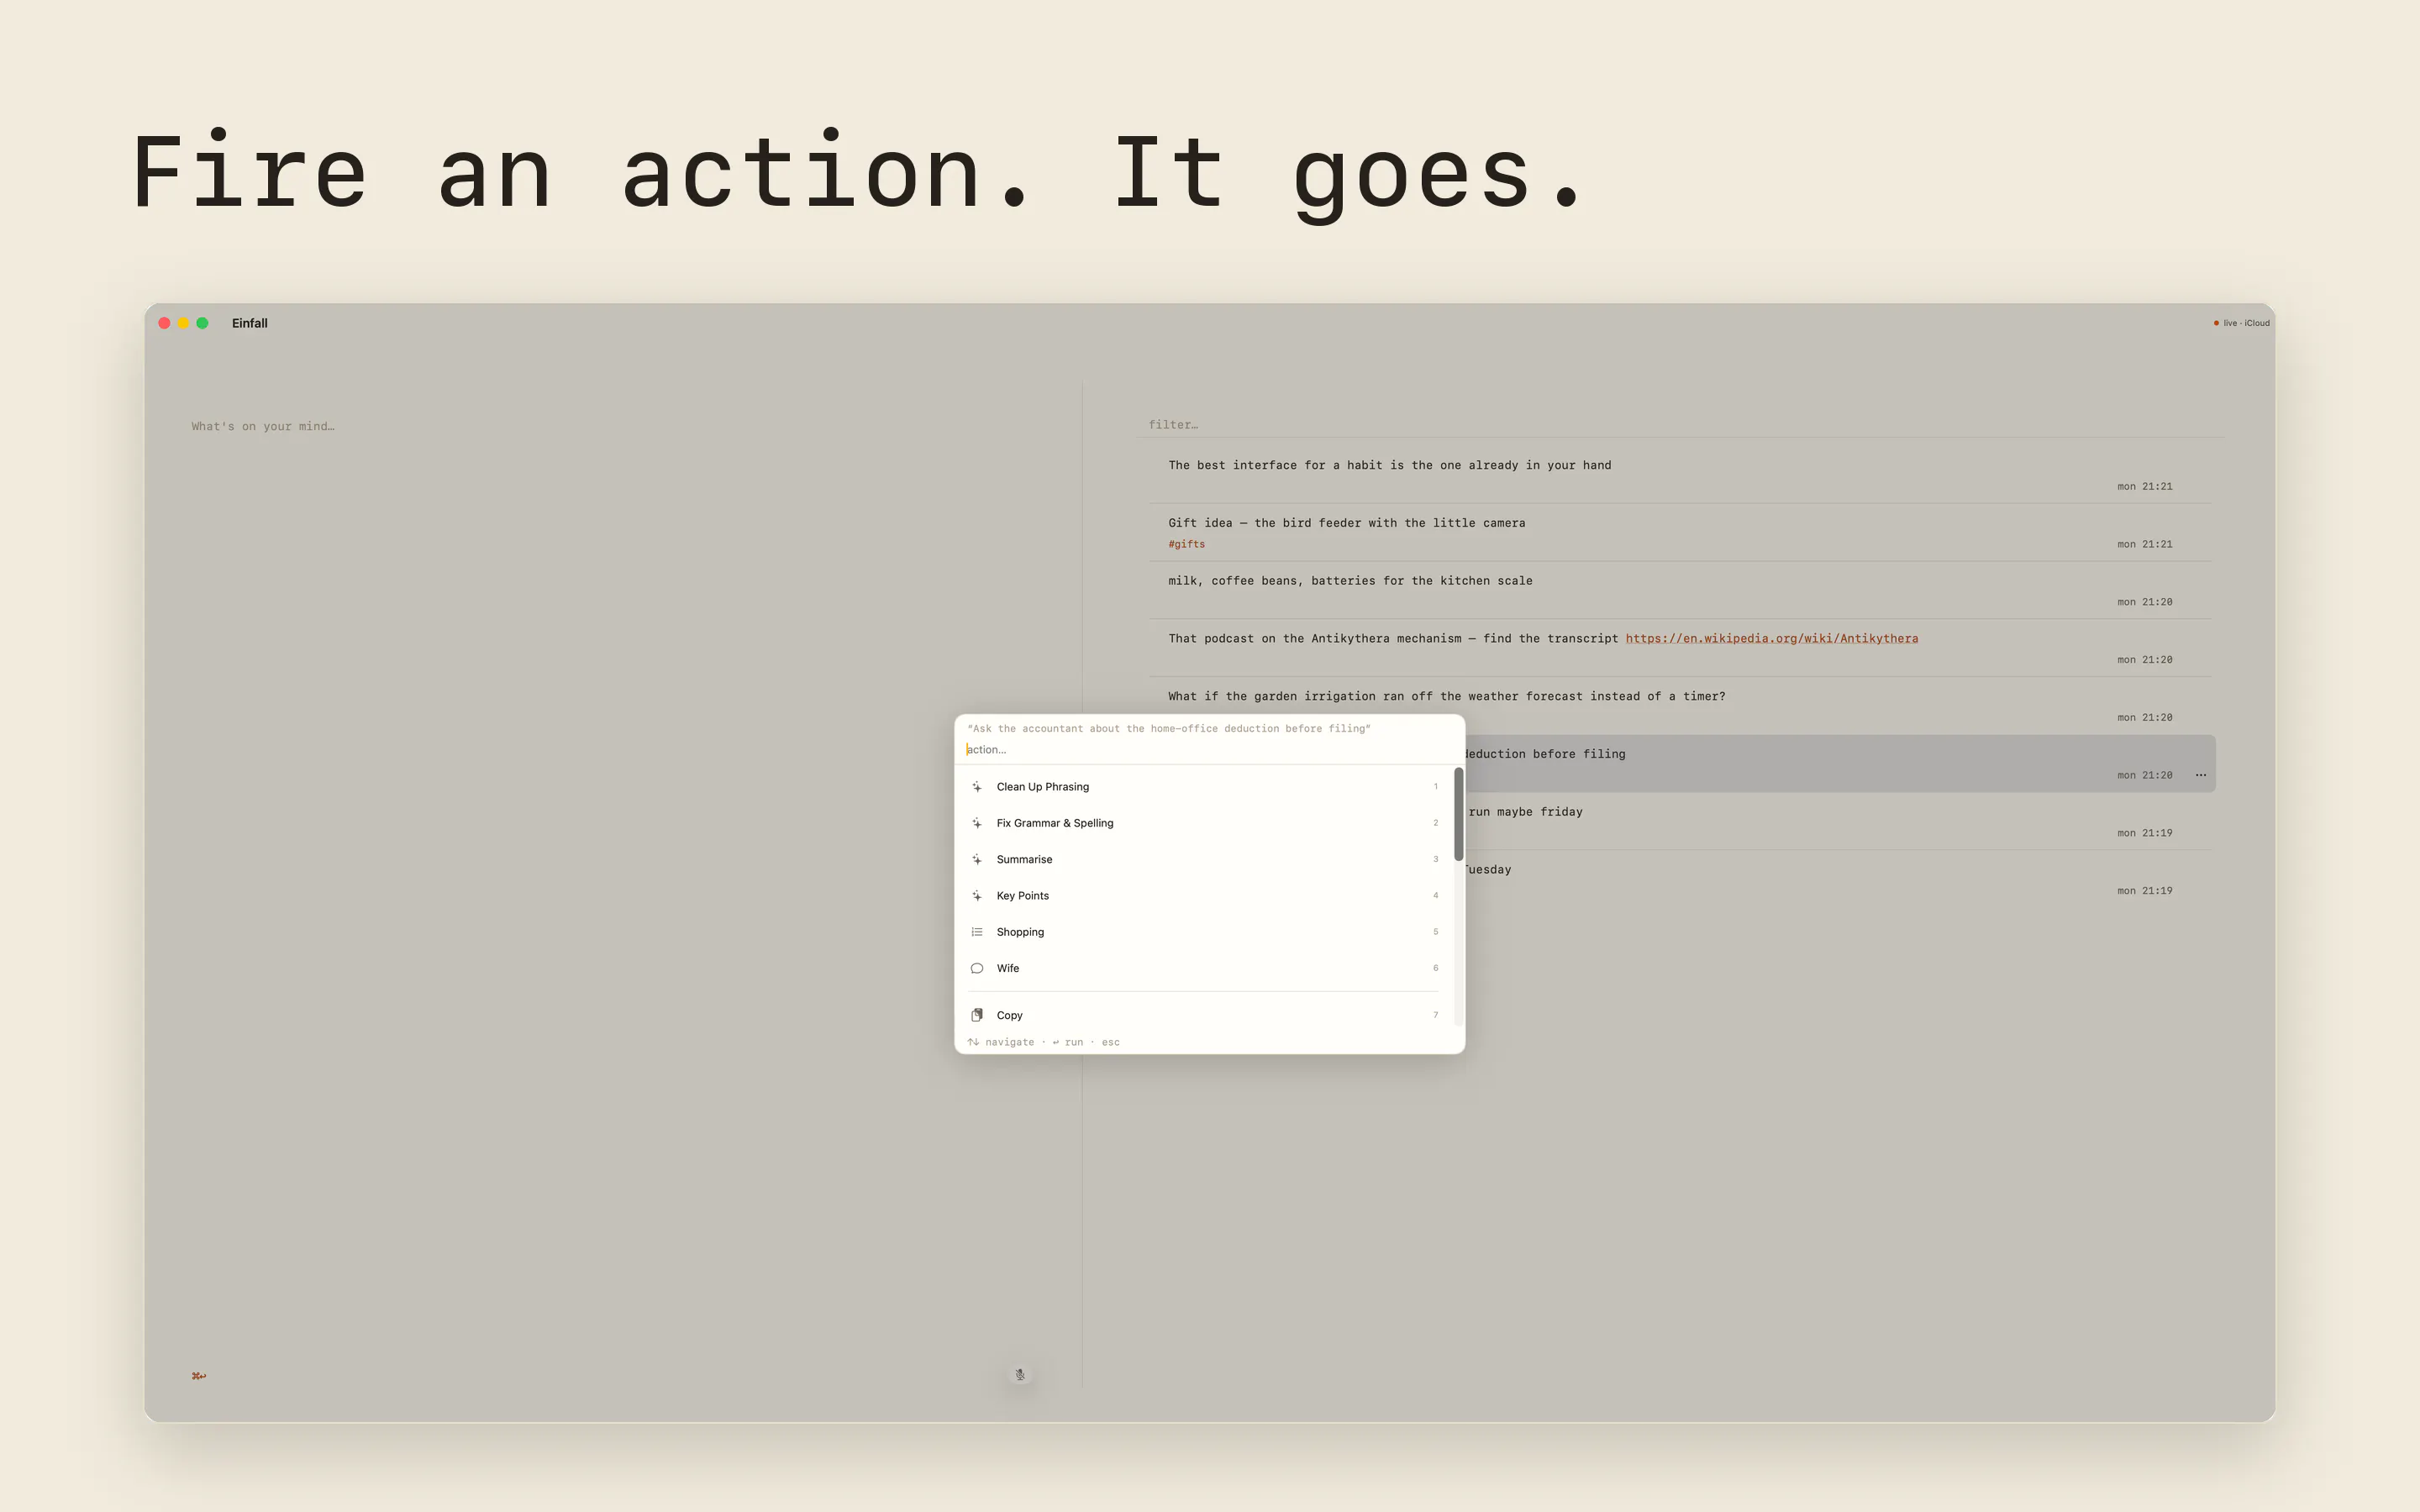This screenshot has width=2420, height=1512.
Task: Click the #gifts tag
Action: pos(1187,544)
